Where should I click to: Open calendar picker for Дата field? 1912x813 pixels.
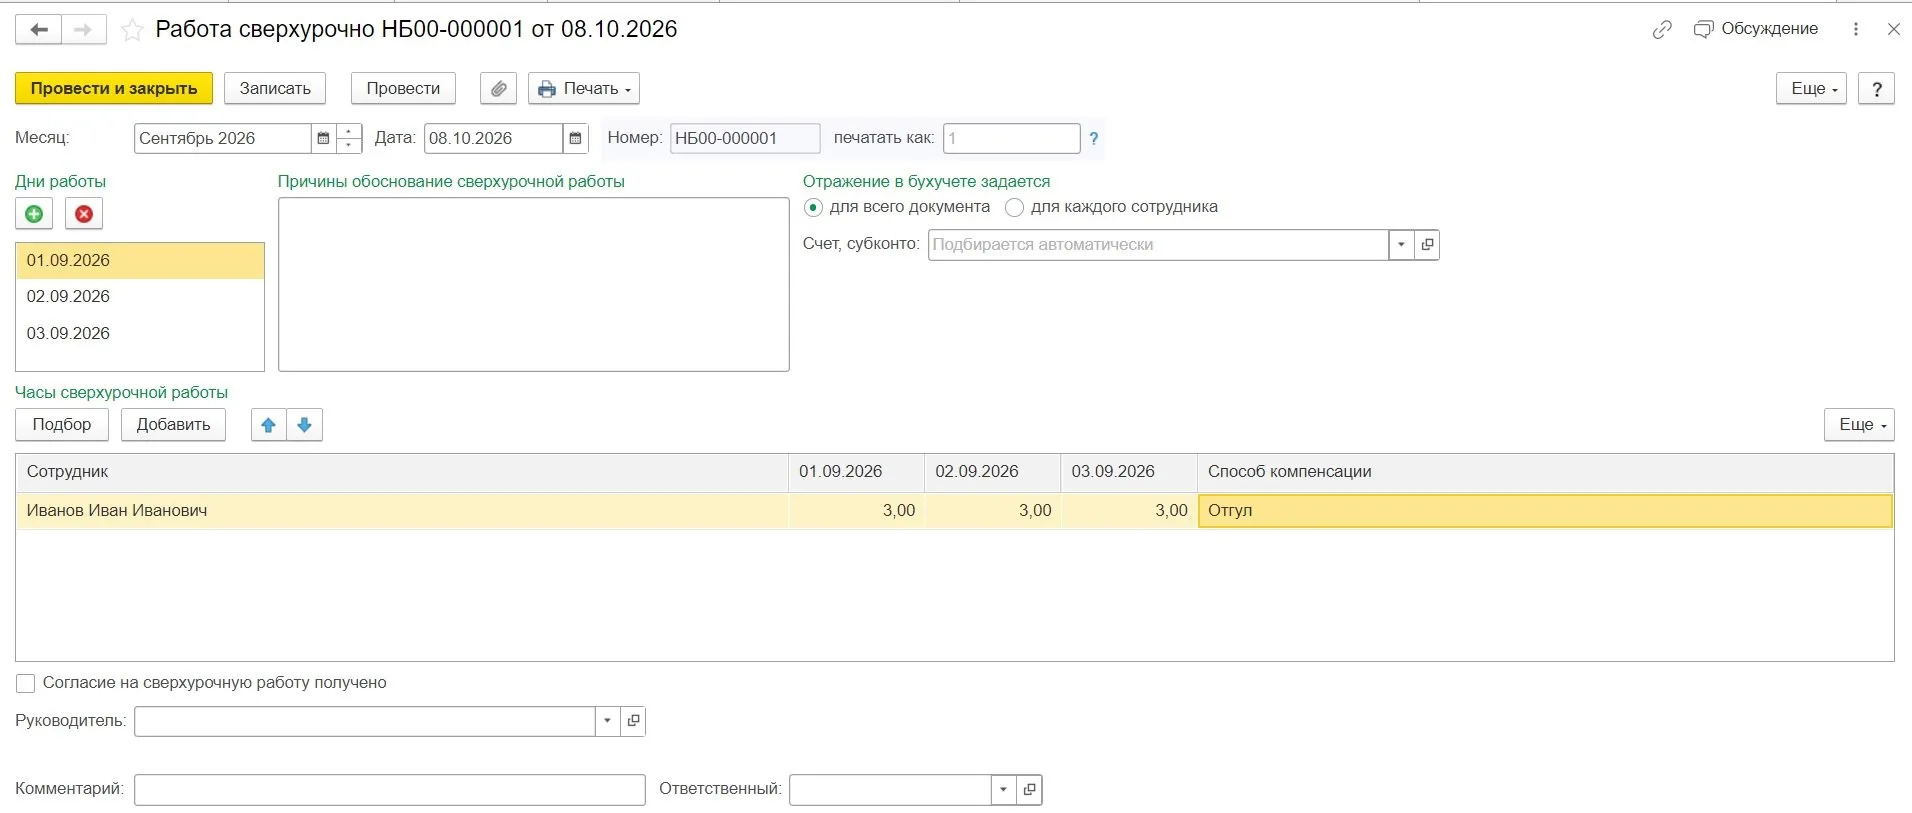point(575,138)
